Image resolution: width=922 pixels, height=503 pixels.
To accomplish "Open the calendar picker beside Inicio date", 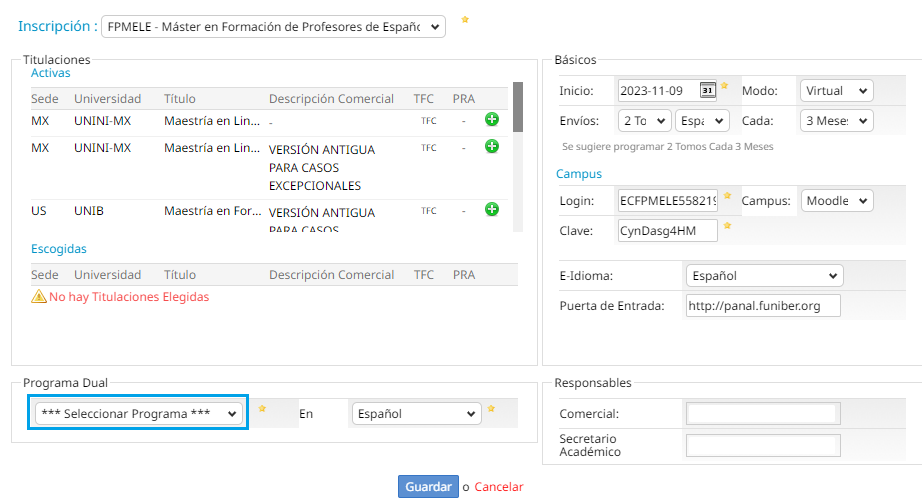I will pos(707,90).
